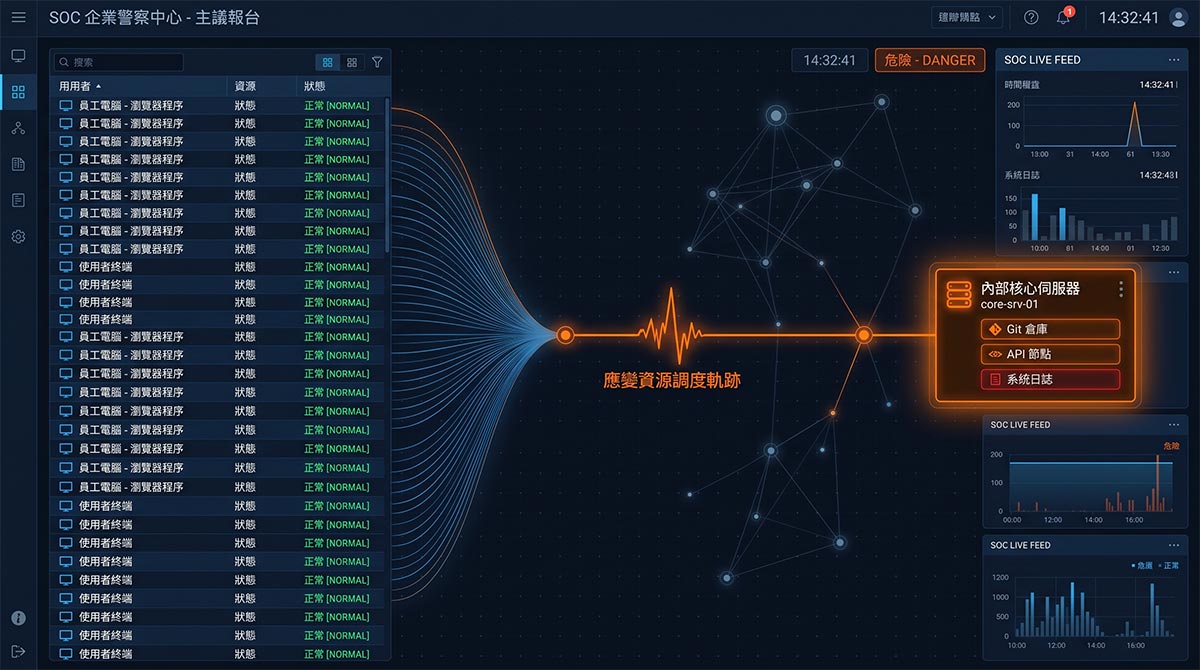Open options on SOC LIVE FEED panel with 1200-scale chart
The width and height of the screenshot is (1200, 670).
click(1173, 545)
